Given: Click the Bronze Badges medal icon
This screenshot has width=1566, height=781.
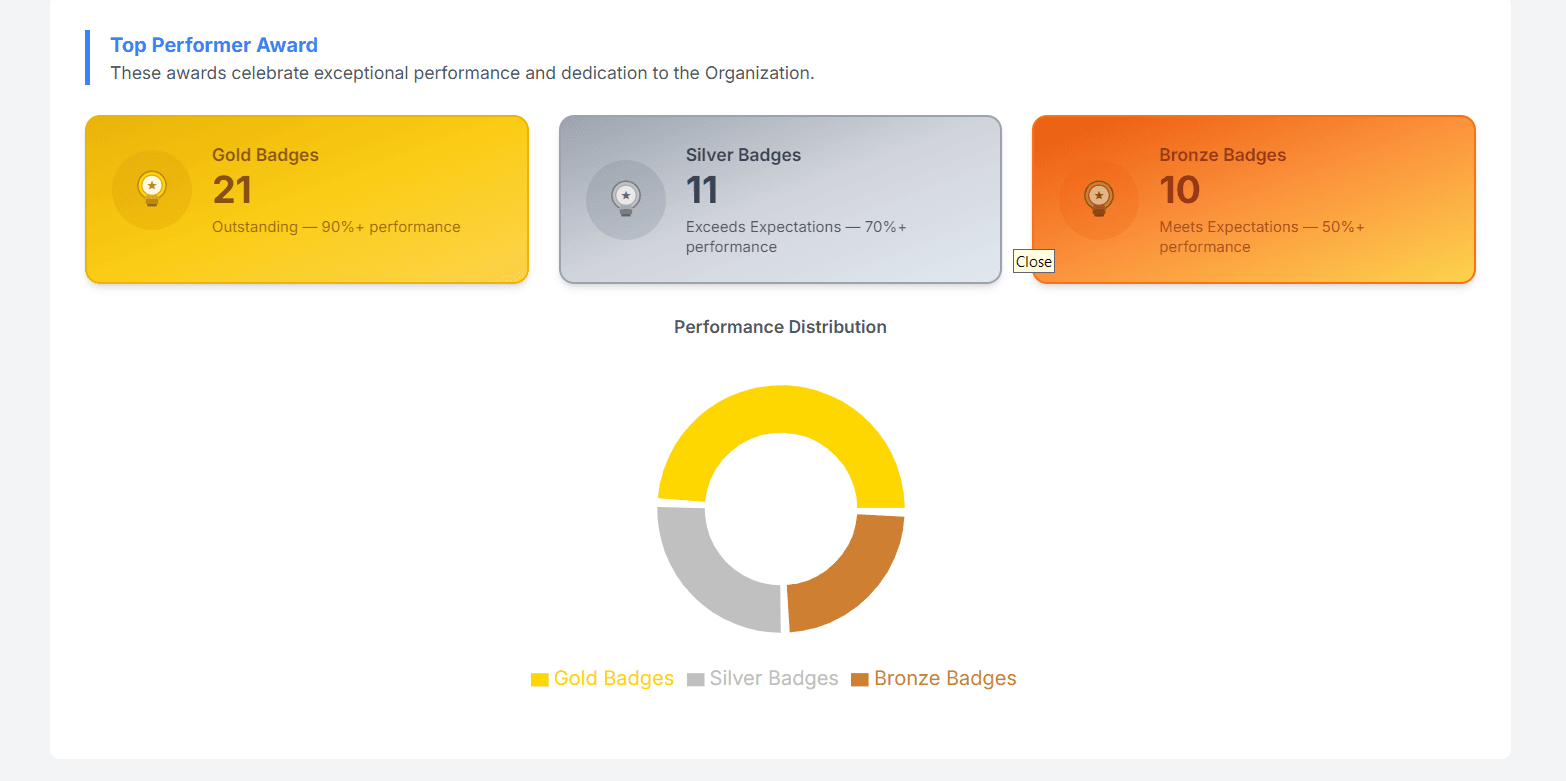Looking at the screenshot, I should tap(1098, 199).
